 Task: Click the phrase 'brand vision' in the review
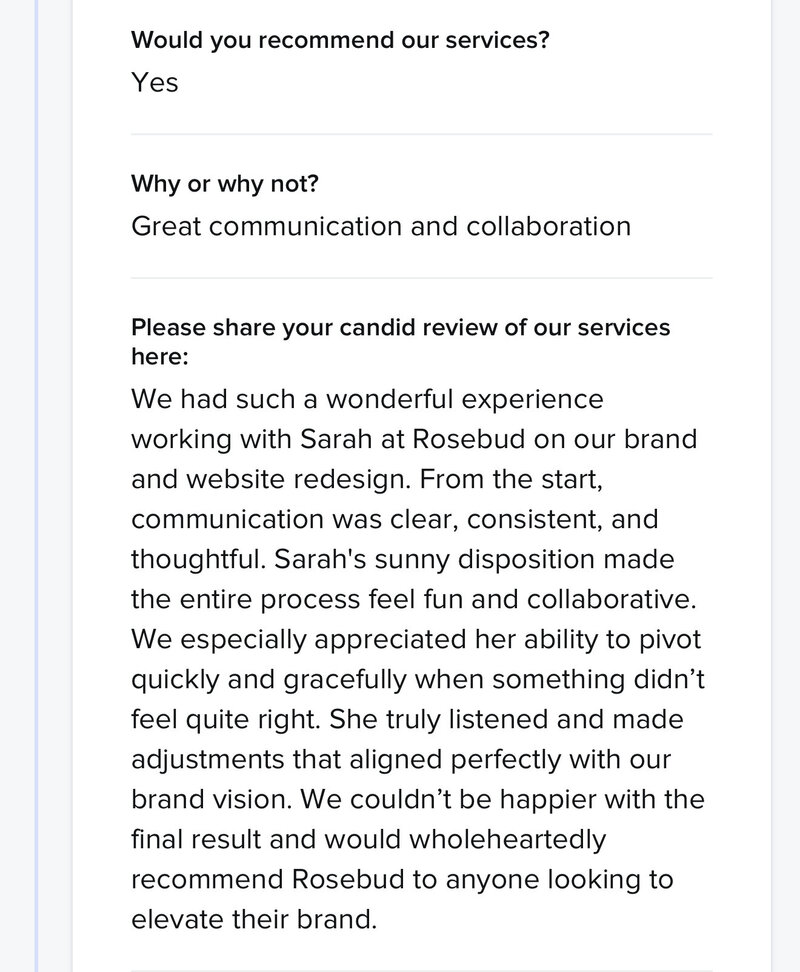point(211,800)
